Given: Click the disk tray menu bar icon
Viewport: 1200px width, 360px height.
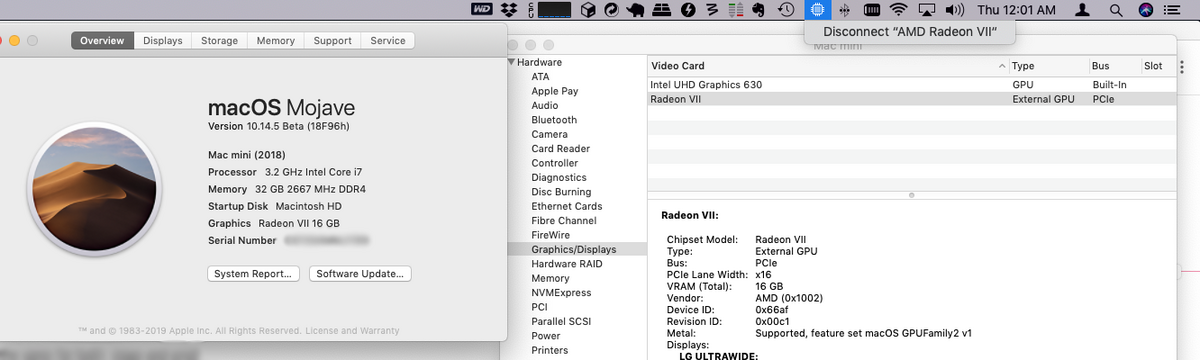Looking at the screenshot, I should tap(662, 10).
